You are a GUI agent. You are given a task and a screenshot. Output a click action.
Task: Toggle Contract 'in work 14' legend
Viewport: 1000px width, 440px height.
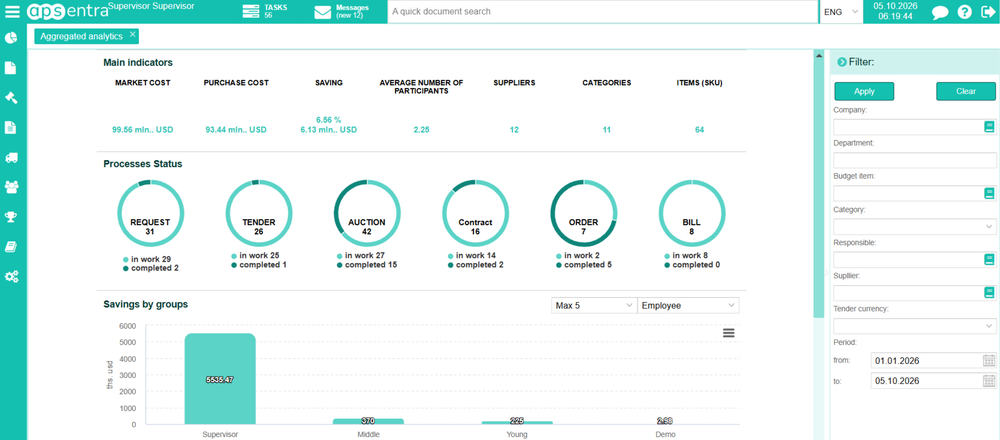(x=472, y=256)
